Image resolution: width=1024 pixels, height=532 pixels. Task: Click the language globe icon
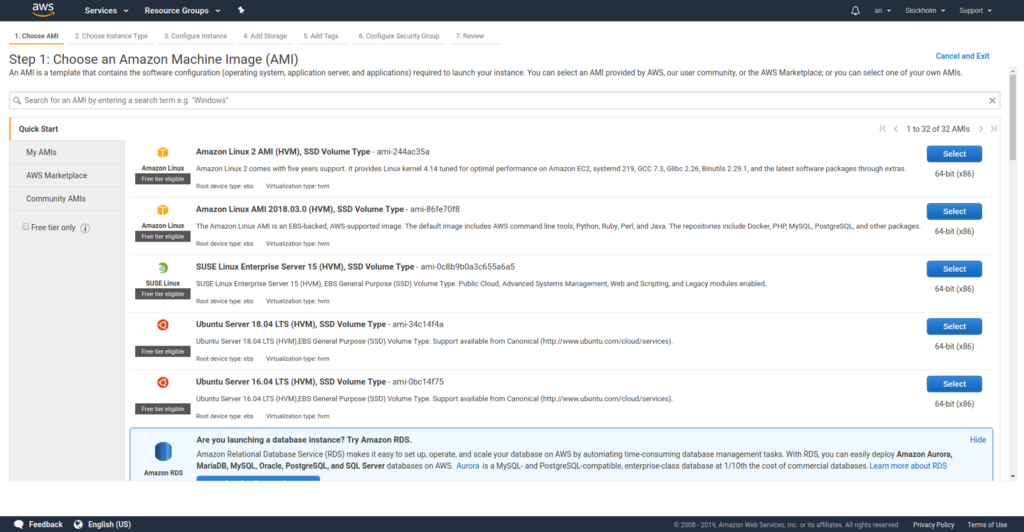[78, 525]
